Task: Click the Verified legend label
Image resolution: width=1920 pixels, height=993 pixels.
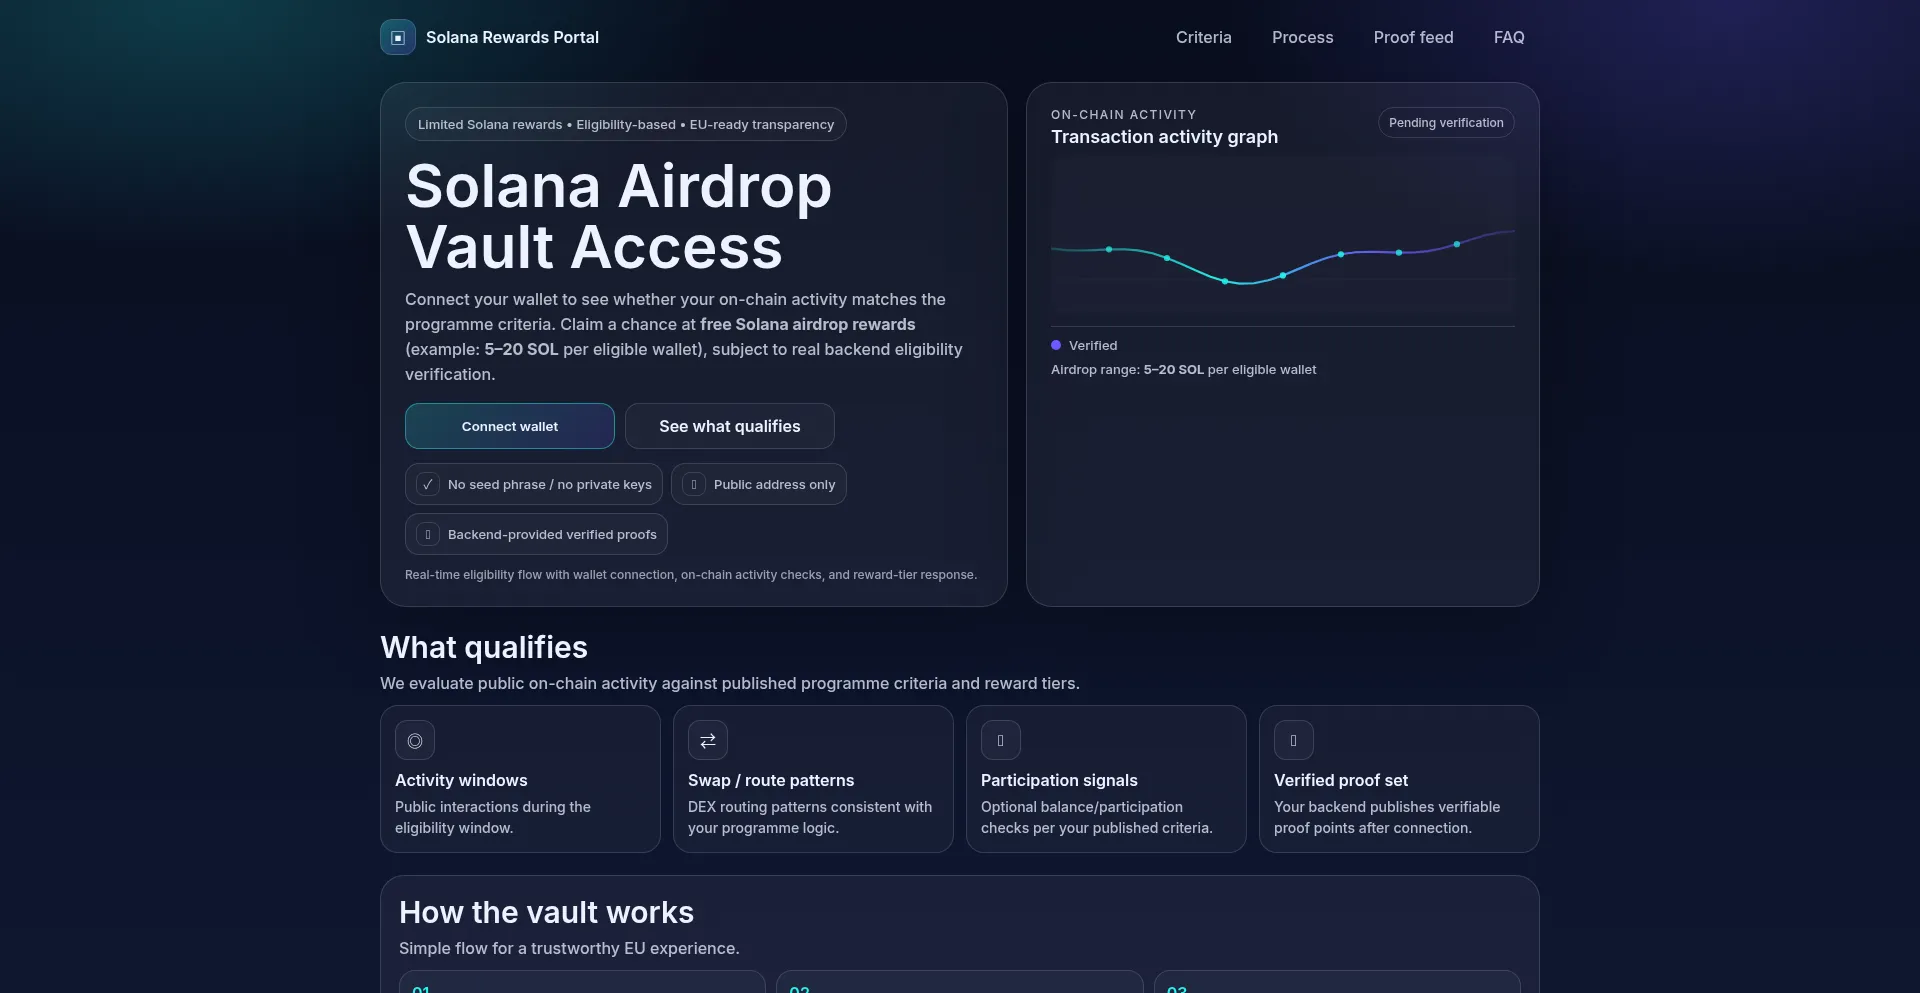Action: (1093, 345)
